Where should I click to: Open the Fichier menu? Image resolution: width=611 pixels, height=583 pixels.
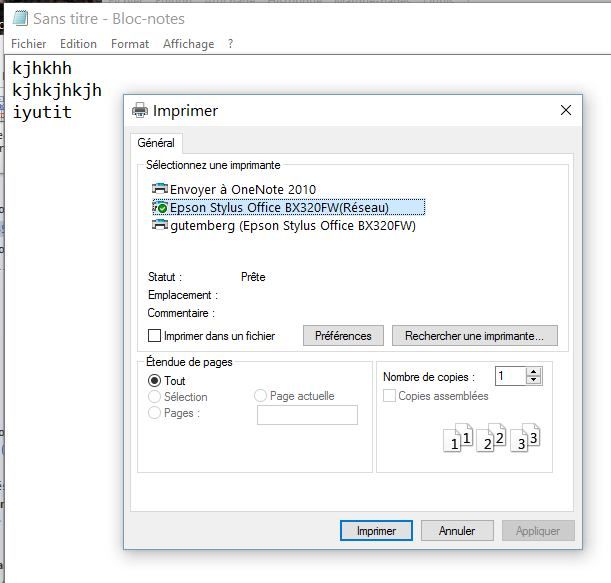(29, 44)
